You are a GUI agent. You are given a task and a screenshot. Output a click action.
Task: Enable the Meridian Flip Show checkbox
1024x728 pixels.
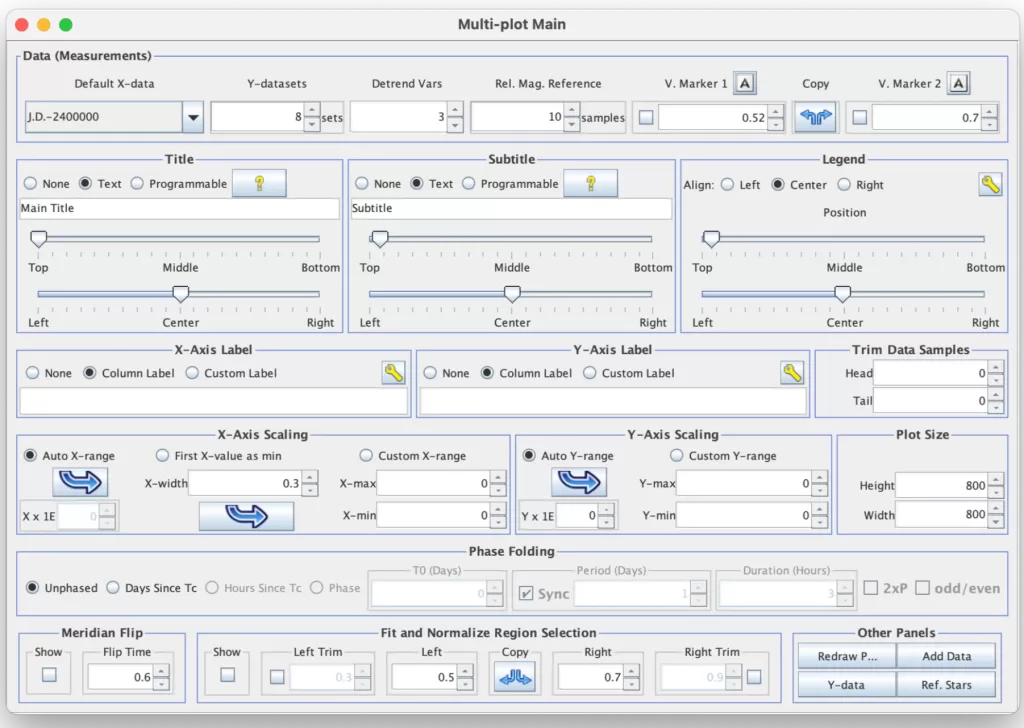pos(49,675)
